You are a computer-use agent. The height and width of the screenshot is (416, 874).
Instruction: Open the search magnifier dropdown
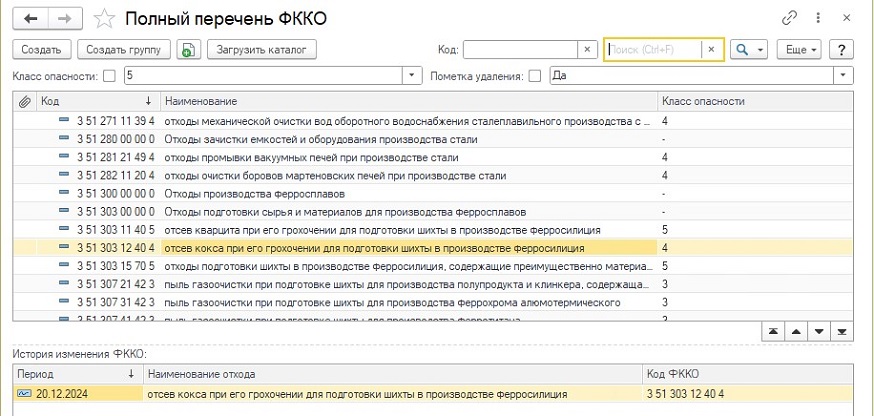[x=748, y=49]
